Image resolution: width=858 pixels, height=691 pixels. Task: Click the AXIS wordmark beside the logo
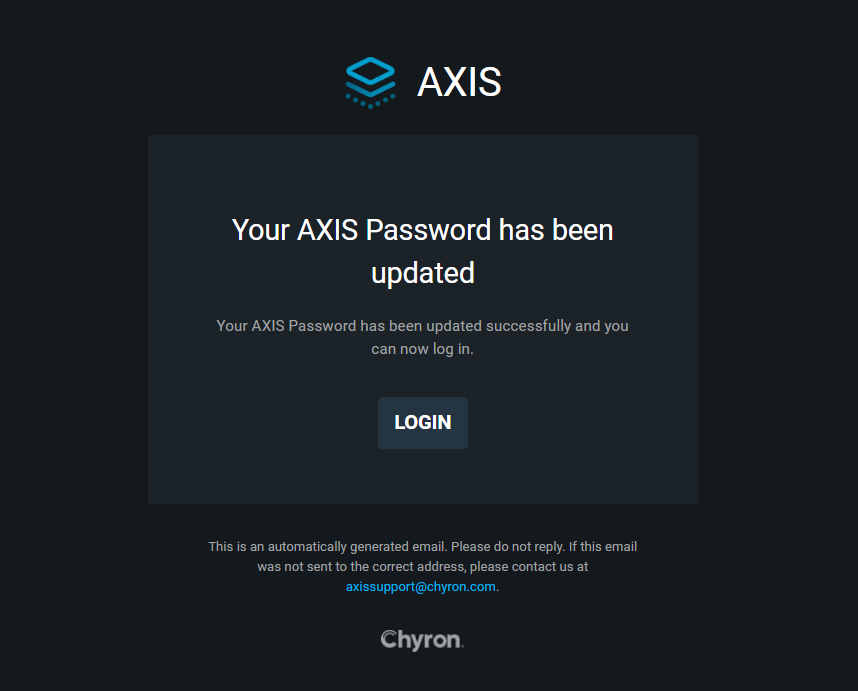point(459,83)
